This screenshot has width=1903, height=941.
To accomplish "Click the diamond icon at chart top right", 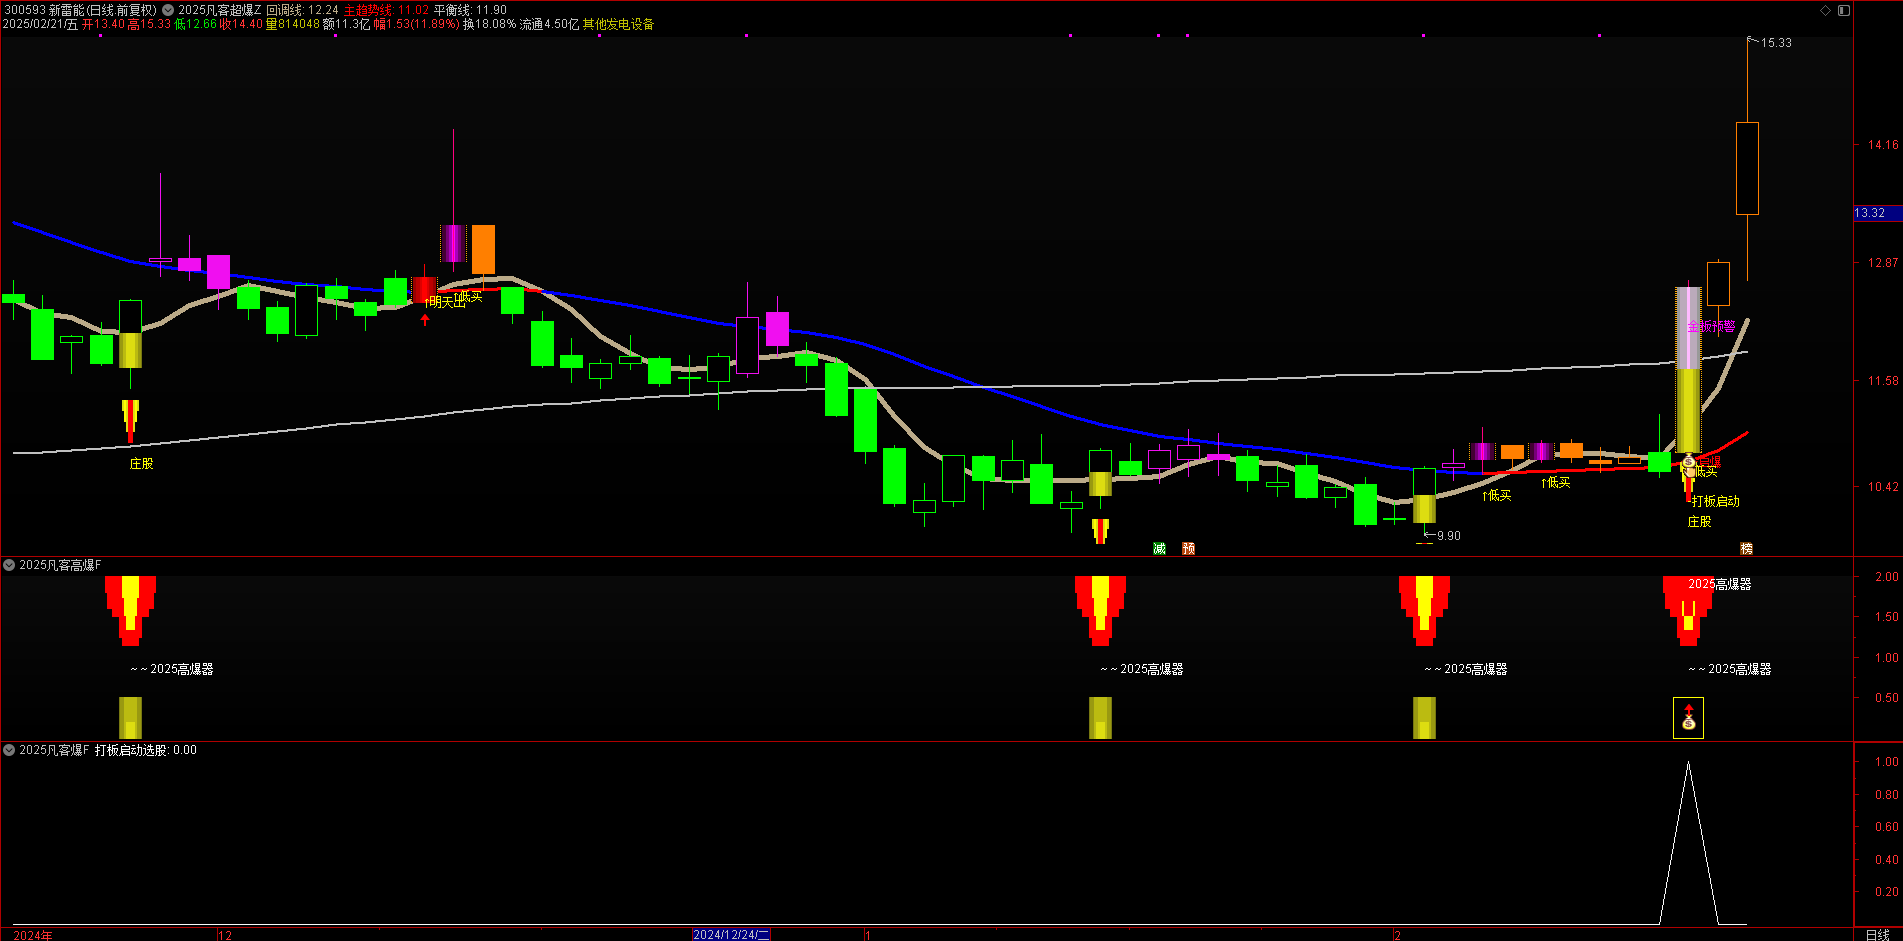I will [x=1825, y=10].
